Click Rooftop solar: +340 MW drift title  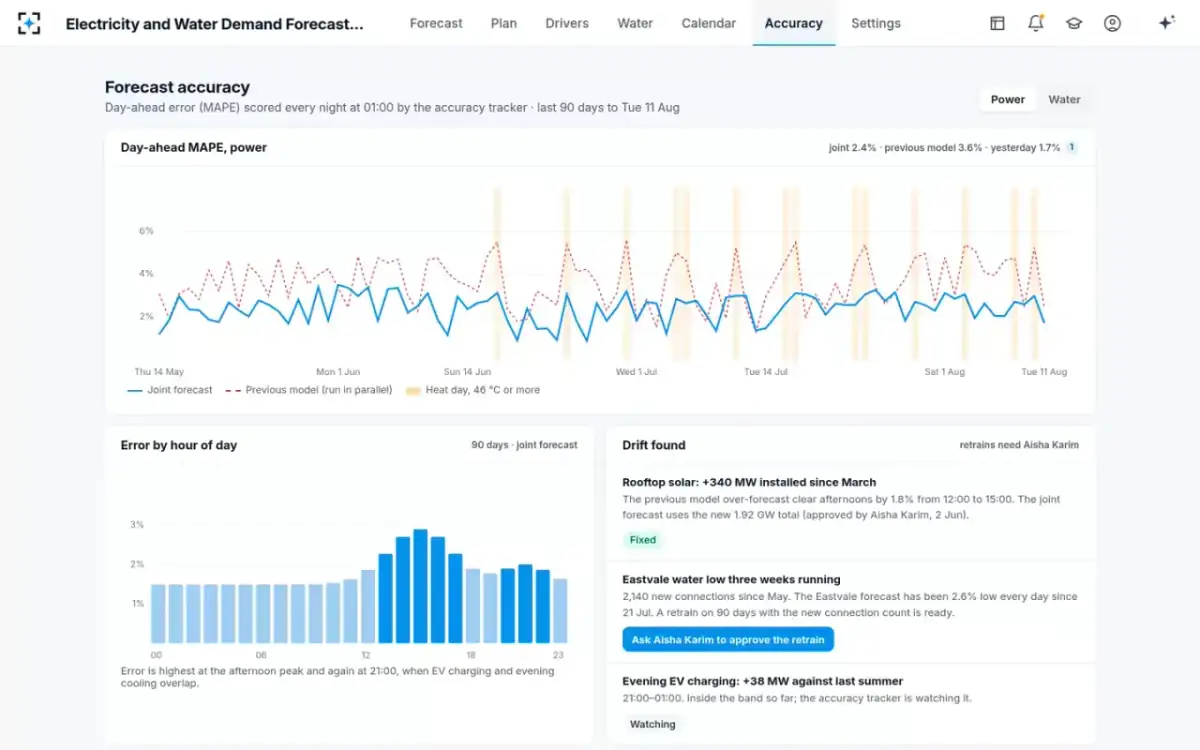point(749,482)
